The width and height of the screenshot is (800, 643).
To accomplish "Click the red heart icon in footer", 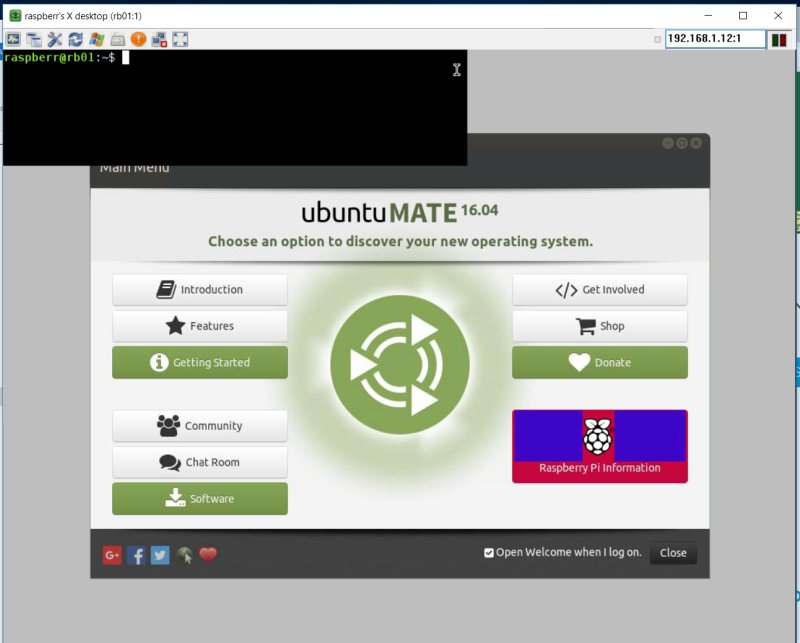I will [208, 554].
